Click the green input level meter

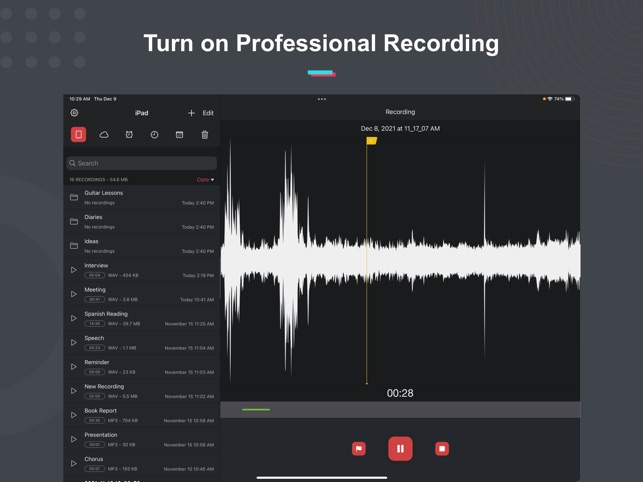click(256, 409)
